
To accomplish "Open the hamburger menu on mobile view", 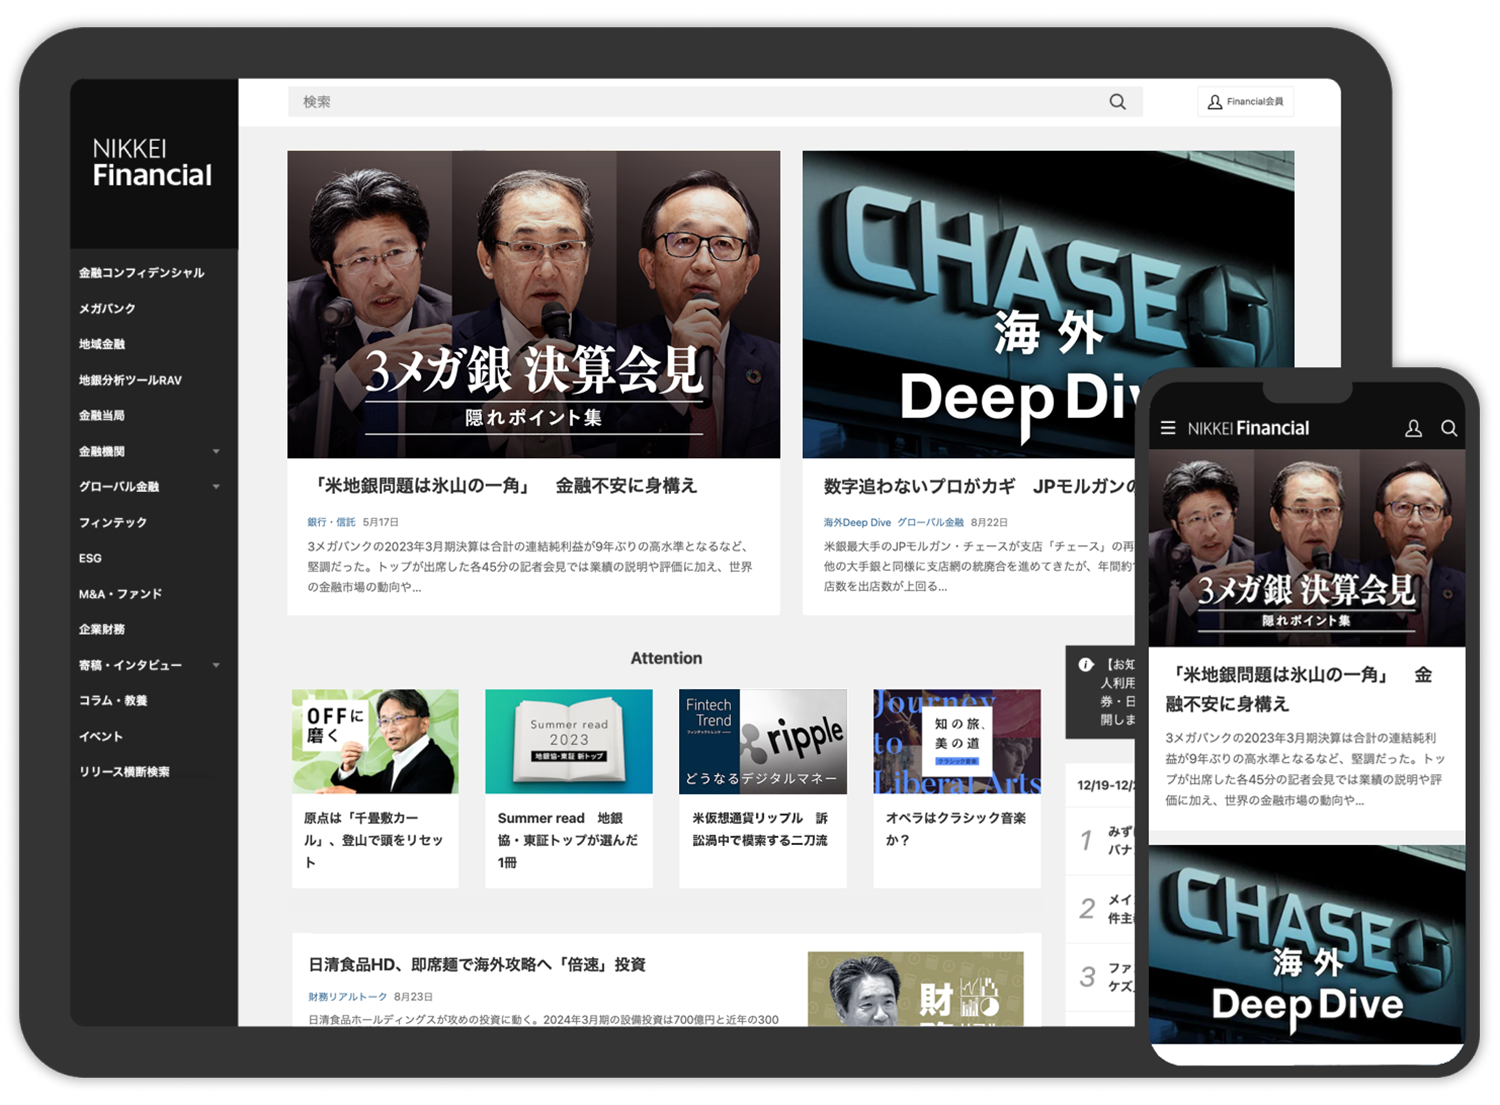I will click(x=1167, y=428).
